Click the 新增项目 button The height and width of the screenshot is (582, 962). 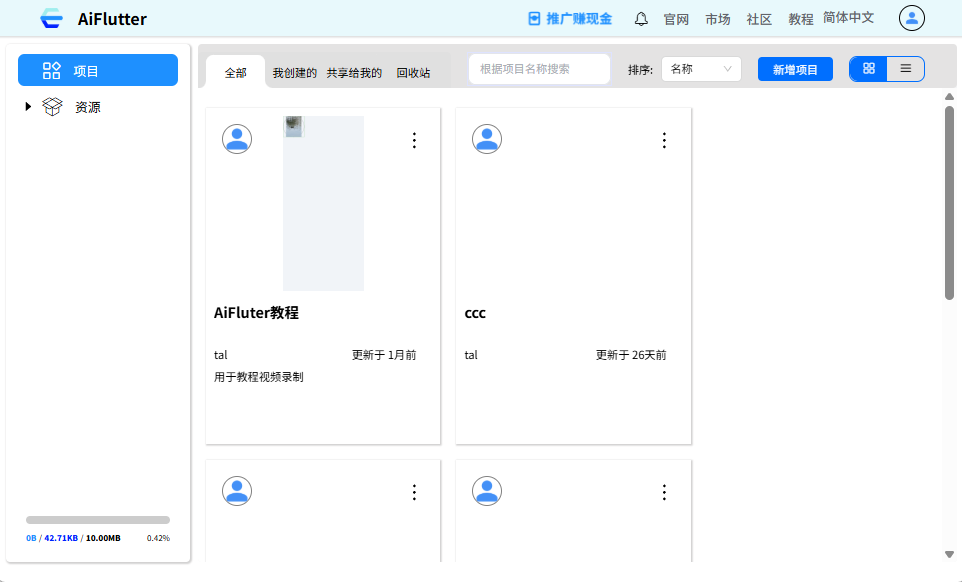pos(795,69)
